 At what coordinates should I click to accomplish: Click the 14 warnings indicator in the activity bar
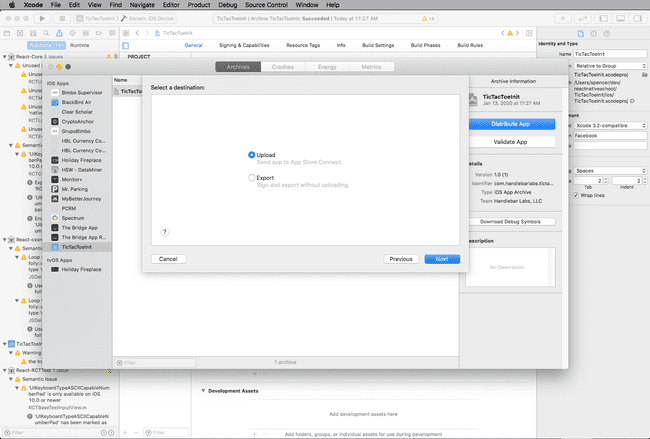428,19
